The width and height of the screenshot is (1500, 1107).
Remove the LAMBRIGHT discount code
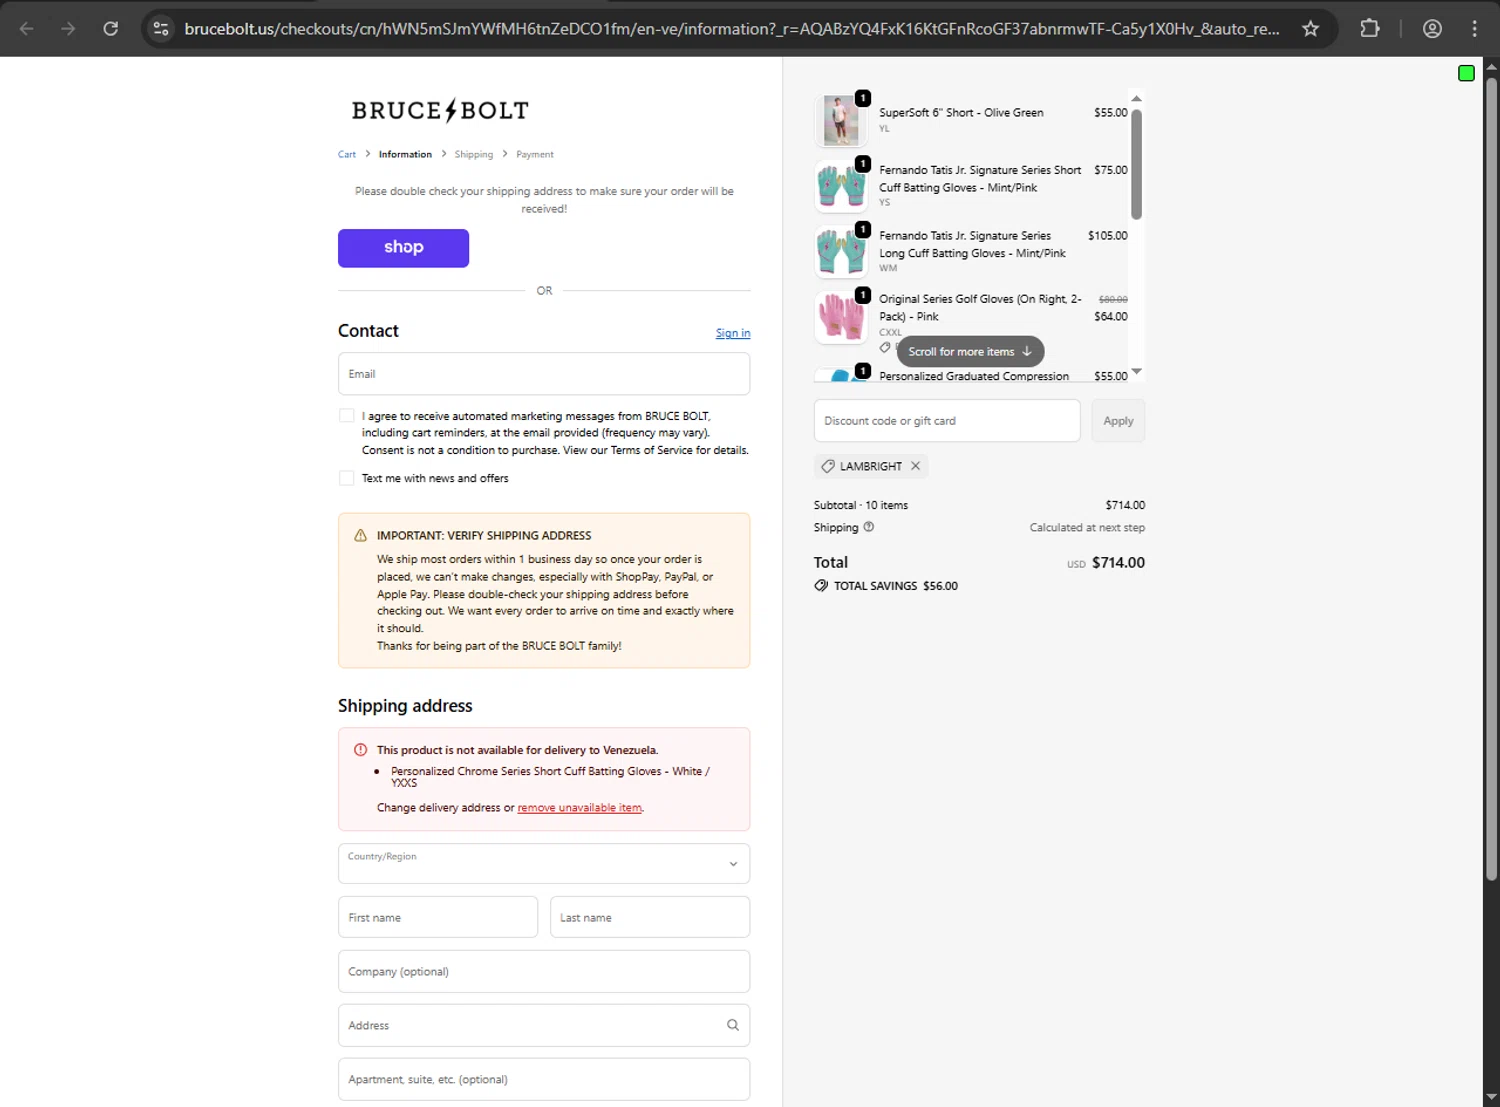point(915,466)
